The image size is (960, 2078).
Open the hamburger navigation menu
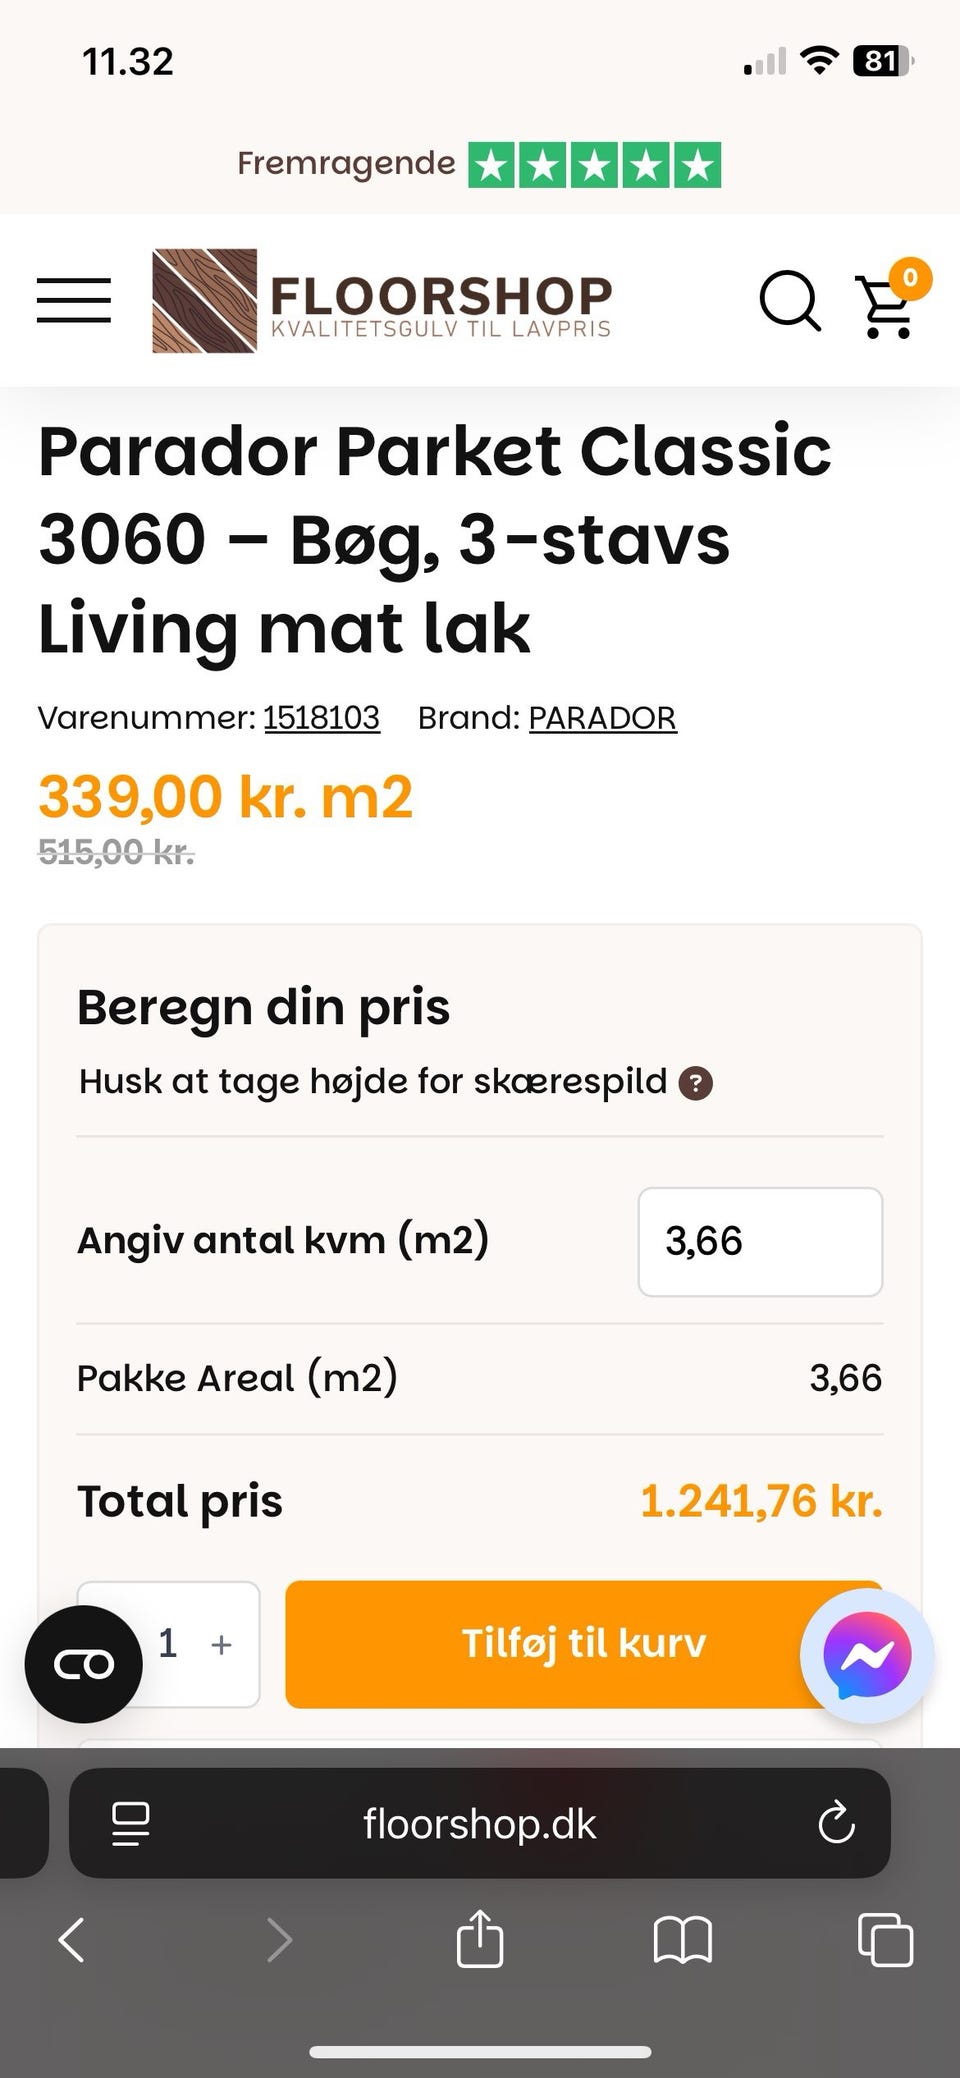[74, 300]
